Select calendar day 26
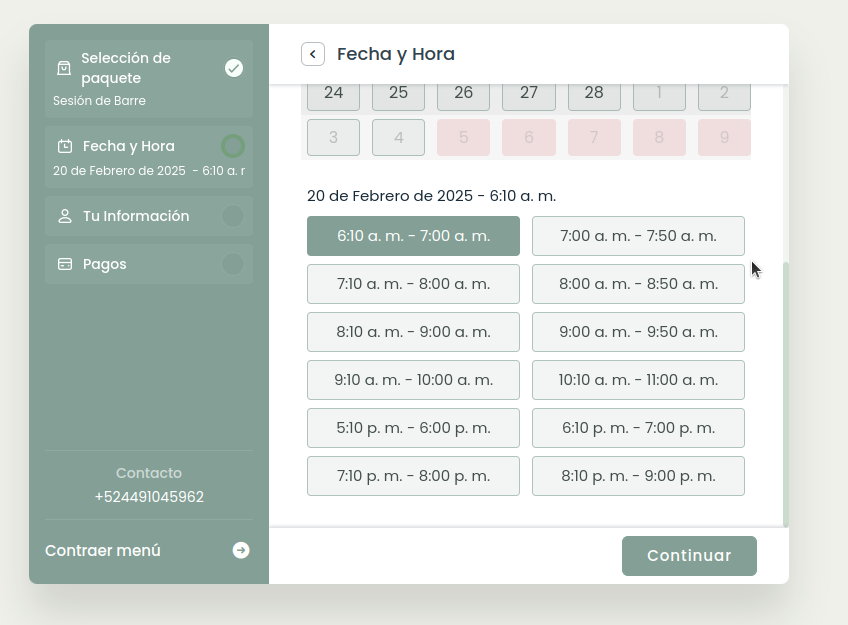The width and height of the screenshot is (848, 625). (x=463, y=94)
